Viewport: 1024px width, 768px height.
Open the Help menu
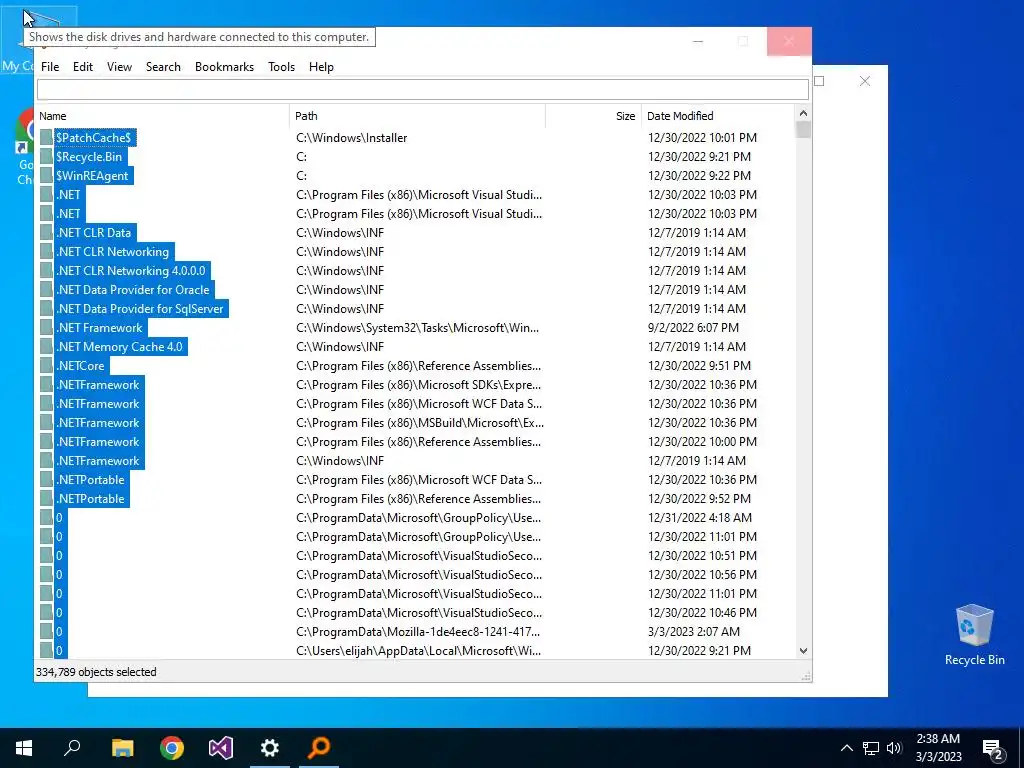point(321,67)
